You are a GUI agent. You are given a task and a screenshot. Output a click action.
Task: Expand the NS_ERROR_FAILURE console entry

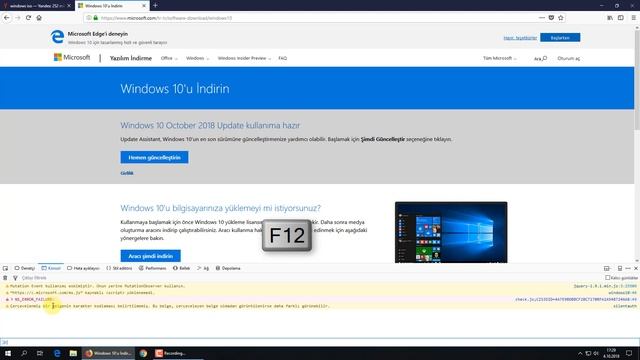click(x=12, y=299)
